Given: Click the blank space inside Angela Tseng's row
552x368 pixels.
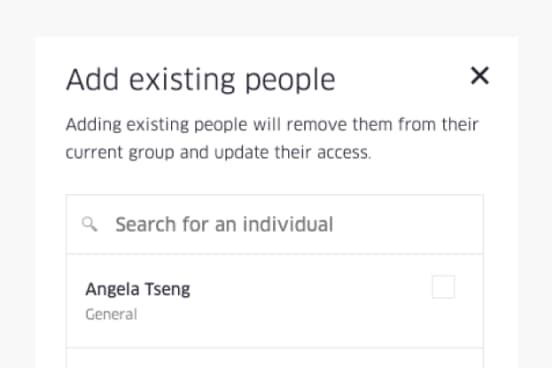Looking at the screenshot, I should coord(310,301).
